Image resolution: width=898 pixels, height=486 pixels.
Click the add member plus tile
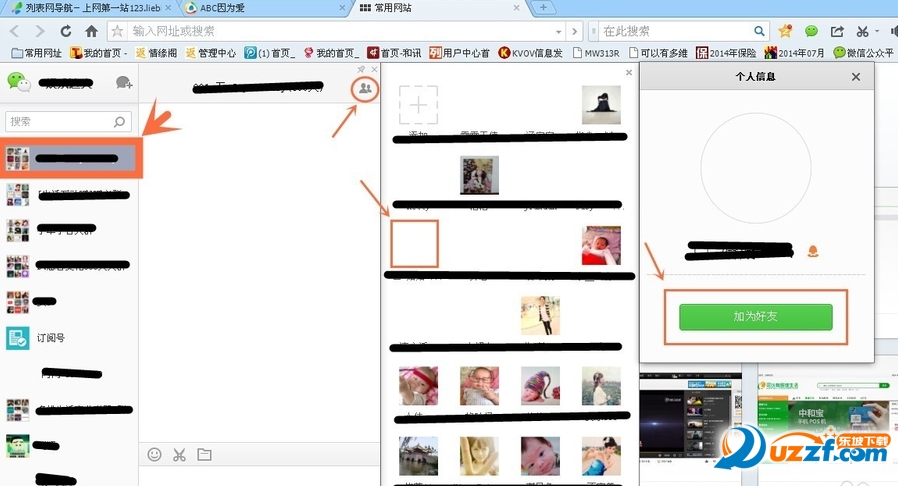click(x=418, y=105)
